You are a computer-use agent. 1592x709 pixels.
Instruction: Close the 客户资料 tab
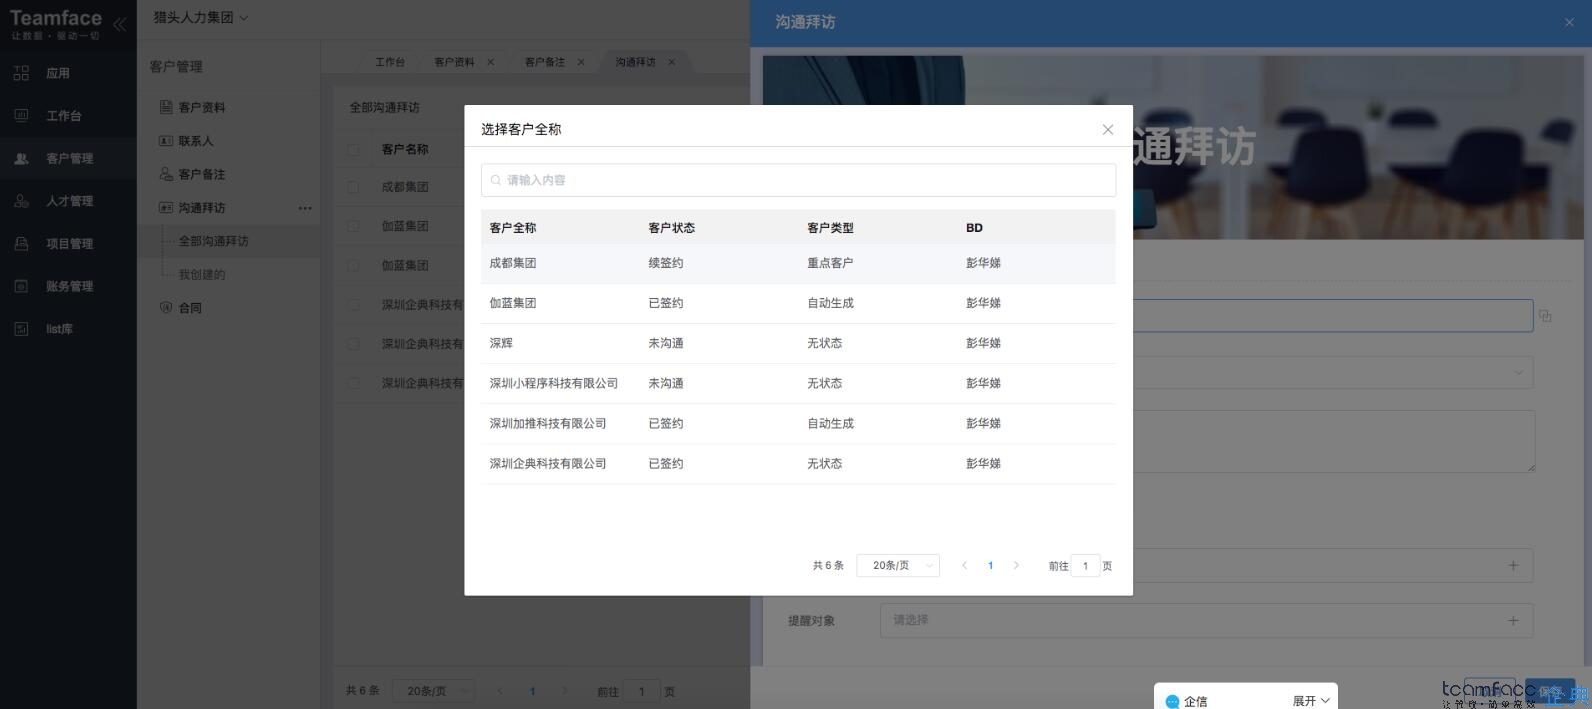[x=490, y=62]
